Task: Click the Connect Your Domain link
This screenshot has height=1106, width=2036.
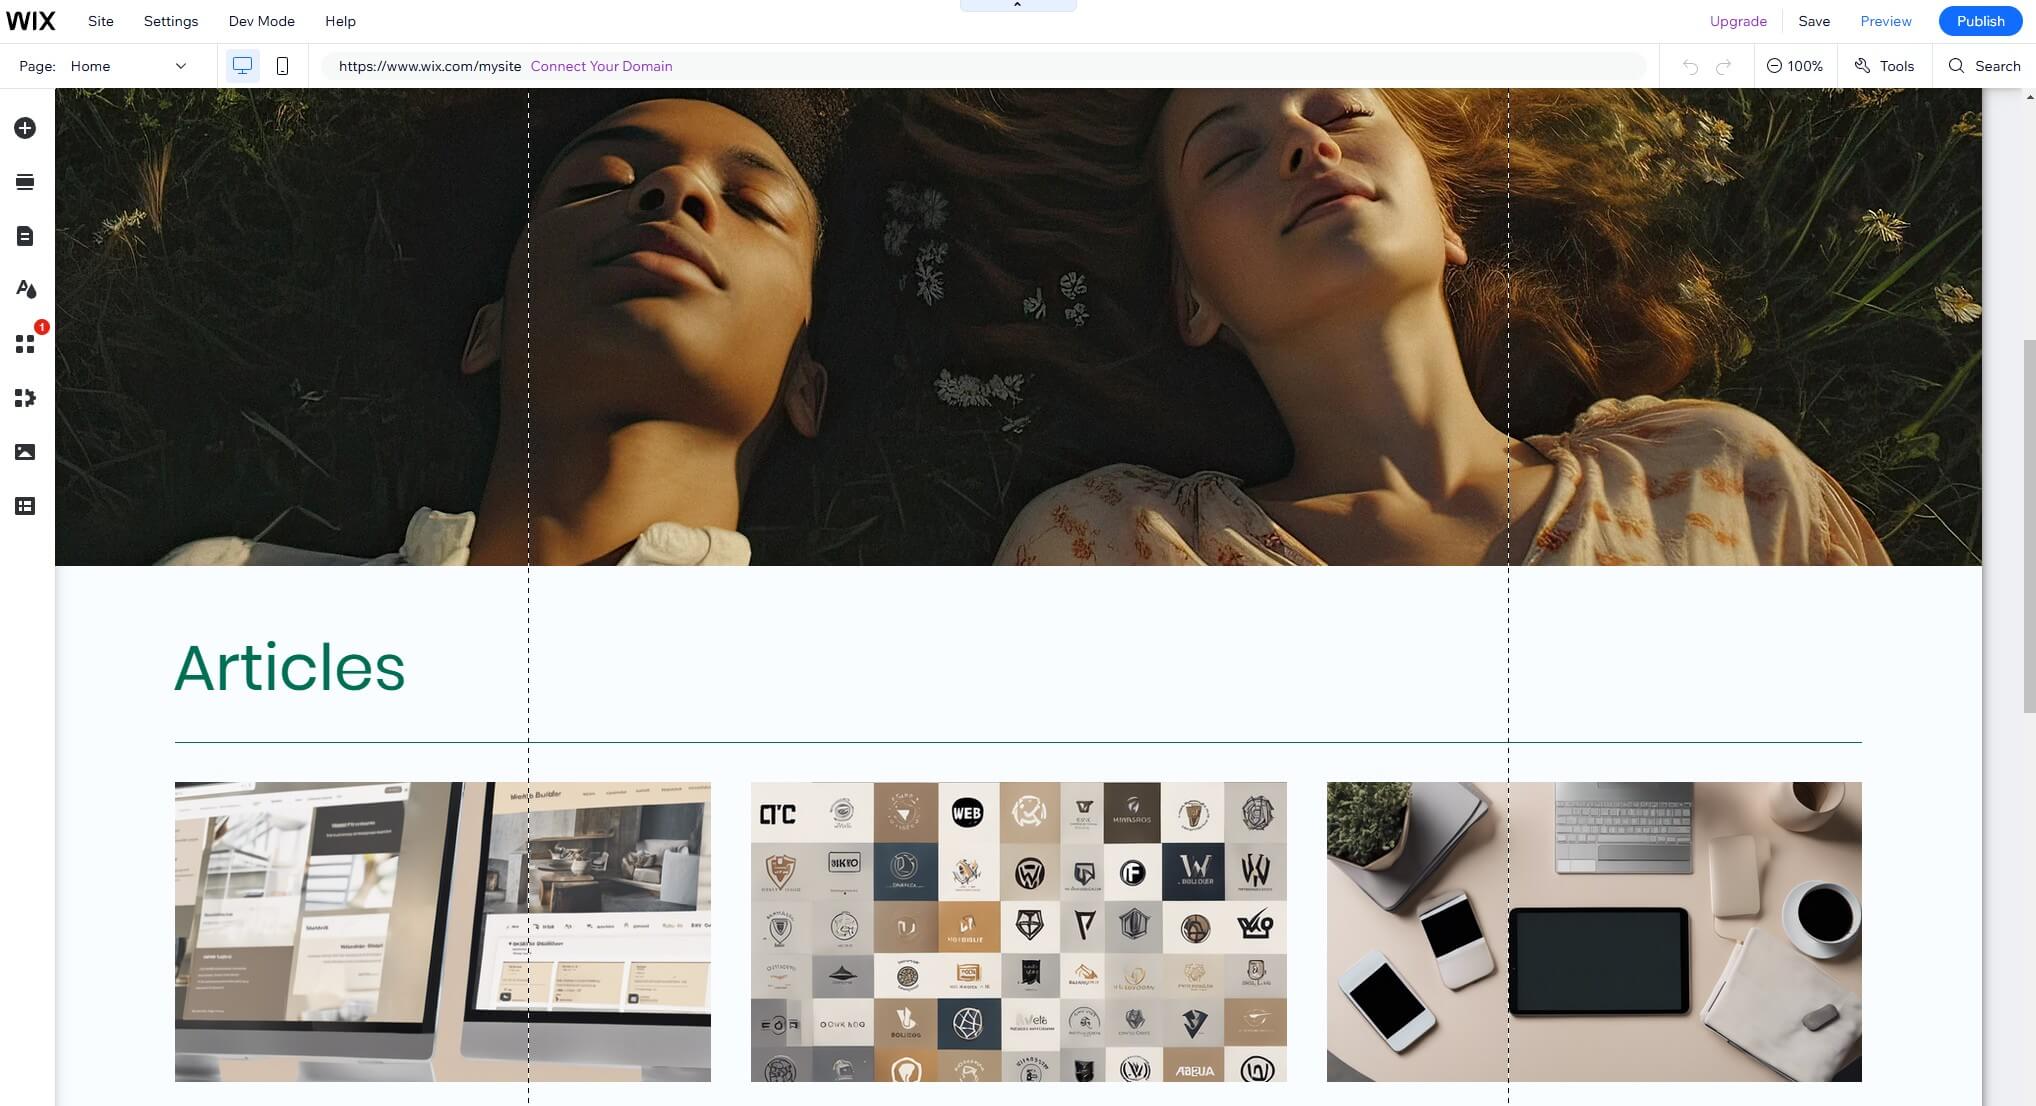Action: pos(601,66)
